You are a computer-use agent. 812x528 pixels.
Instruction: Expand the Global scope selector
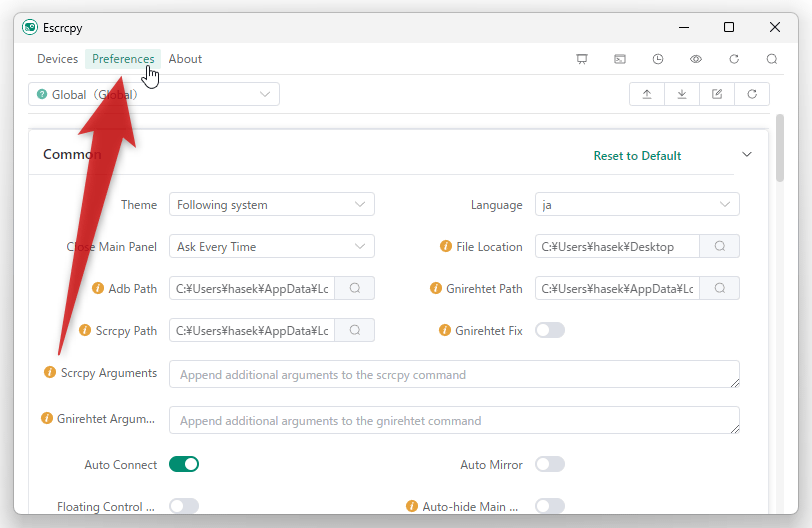click(x=154, y=94)
